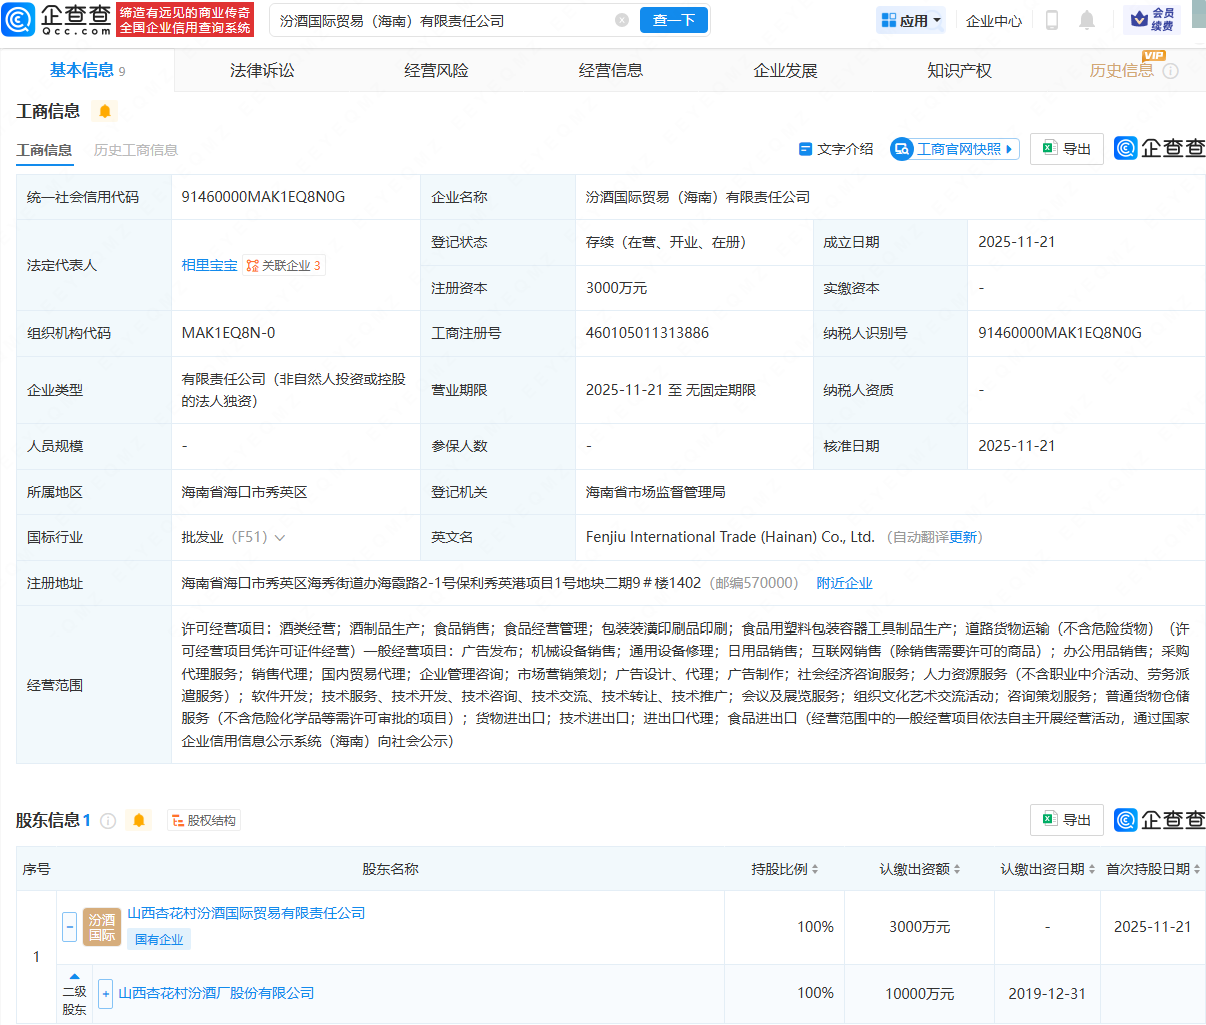Expand the 批发业 (F51) industry chevron
Viewport: 1206px width, 1025px height.
[280, 538]
